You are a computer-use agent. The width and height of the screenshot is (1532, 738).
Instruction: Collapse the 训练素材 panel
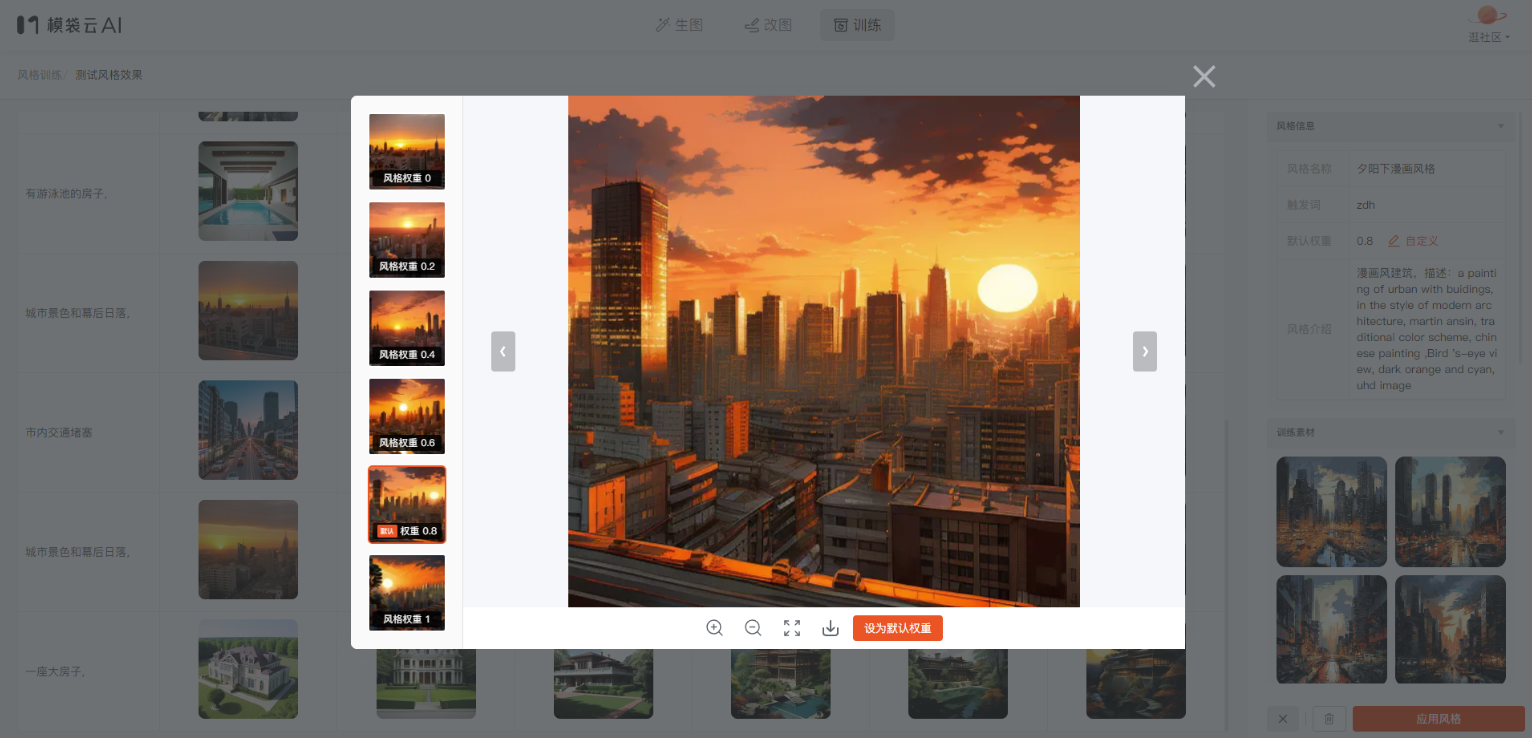tap(1500, 432)
